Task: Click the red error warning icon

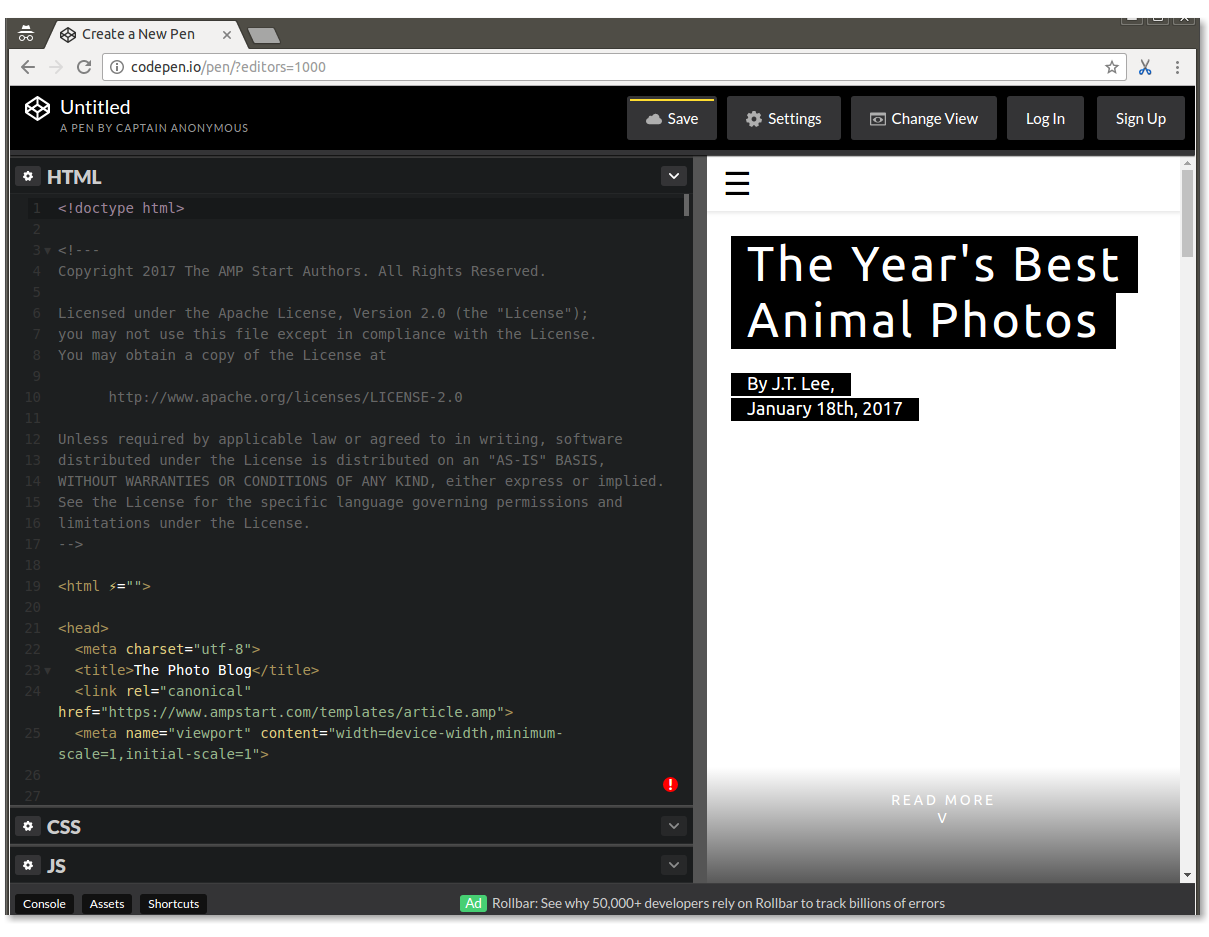Action: click(x=670, y=785)
